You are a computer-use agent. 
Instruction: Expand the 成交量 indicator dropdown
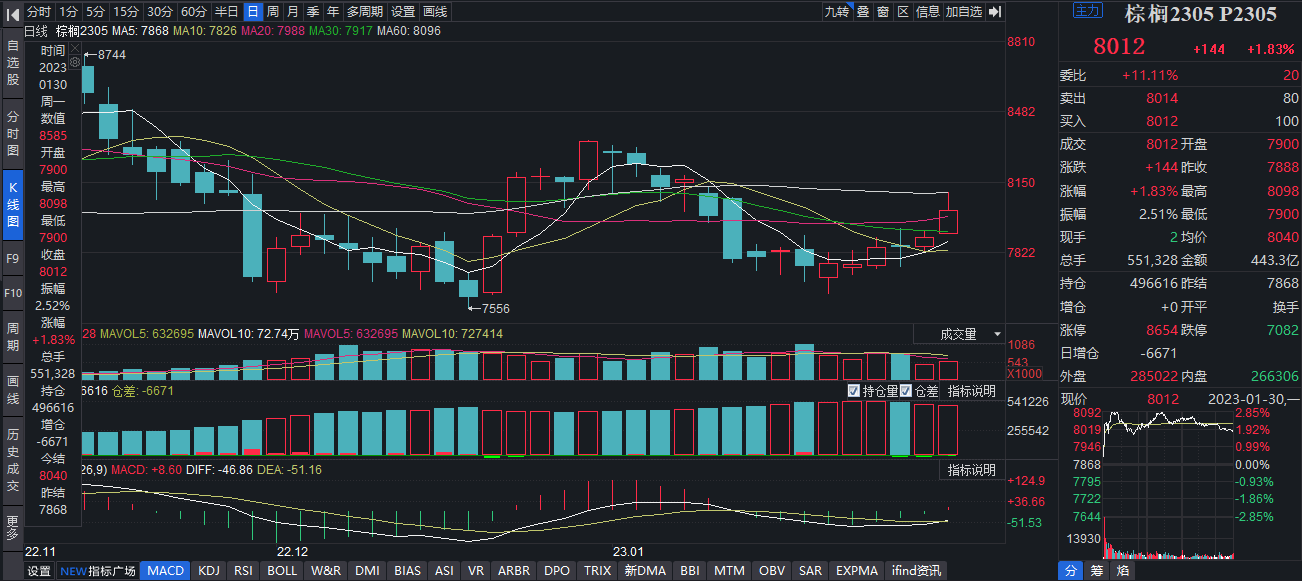pos(971,334)
